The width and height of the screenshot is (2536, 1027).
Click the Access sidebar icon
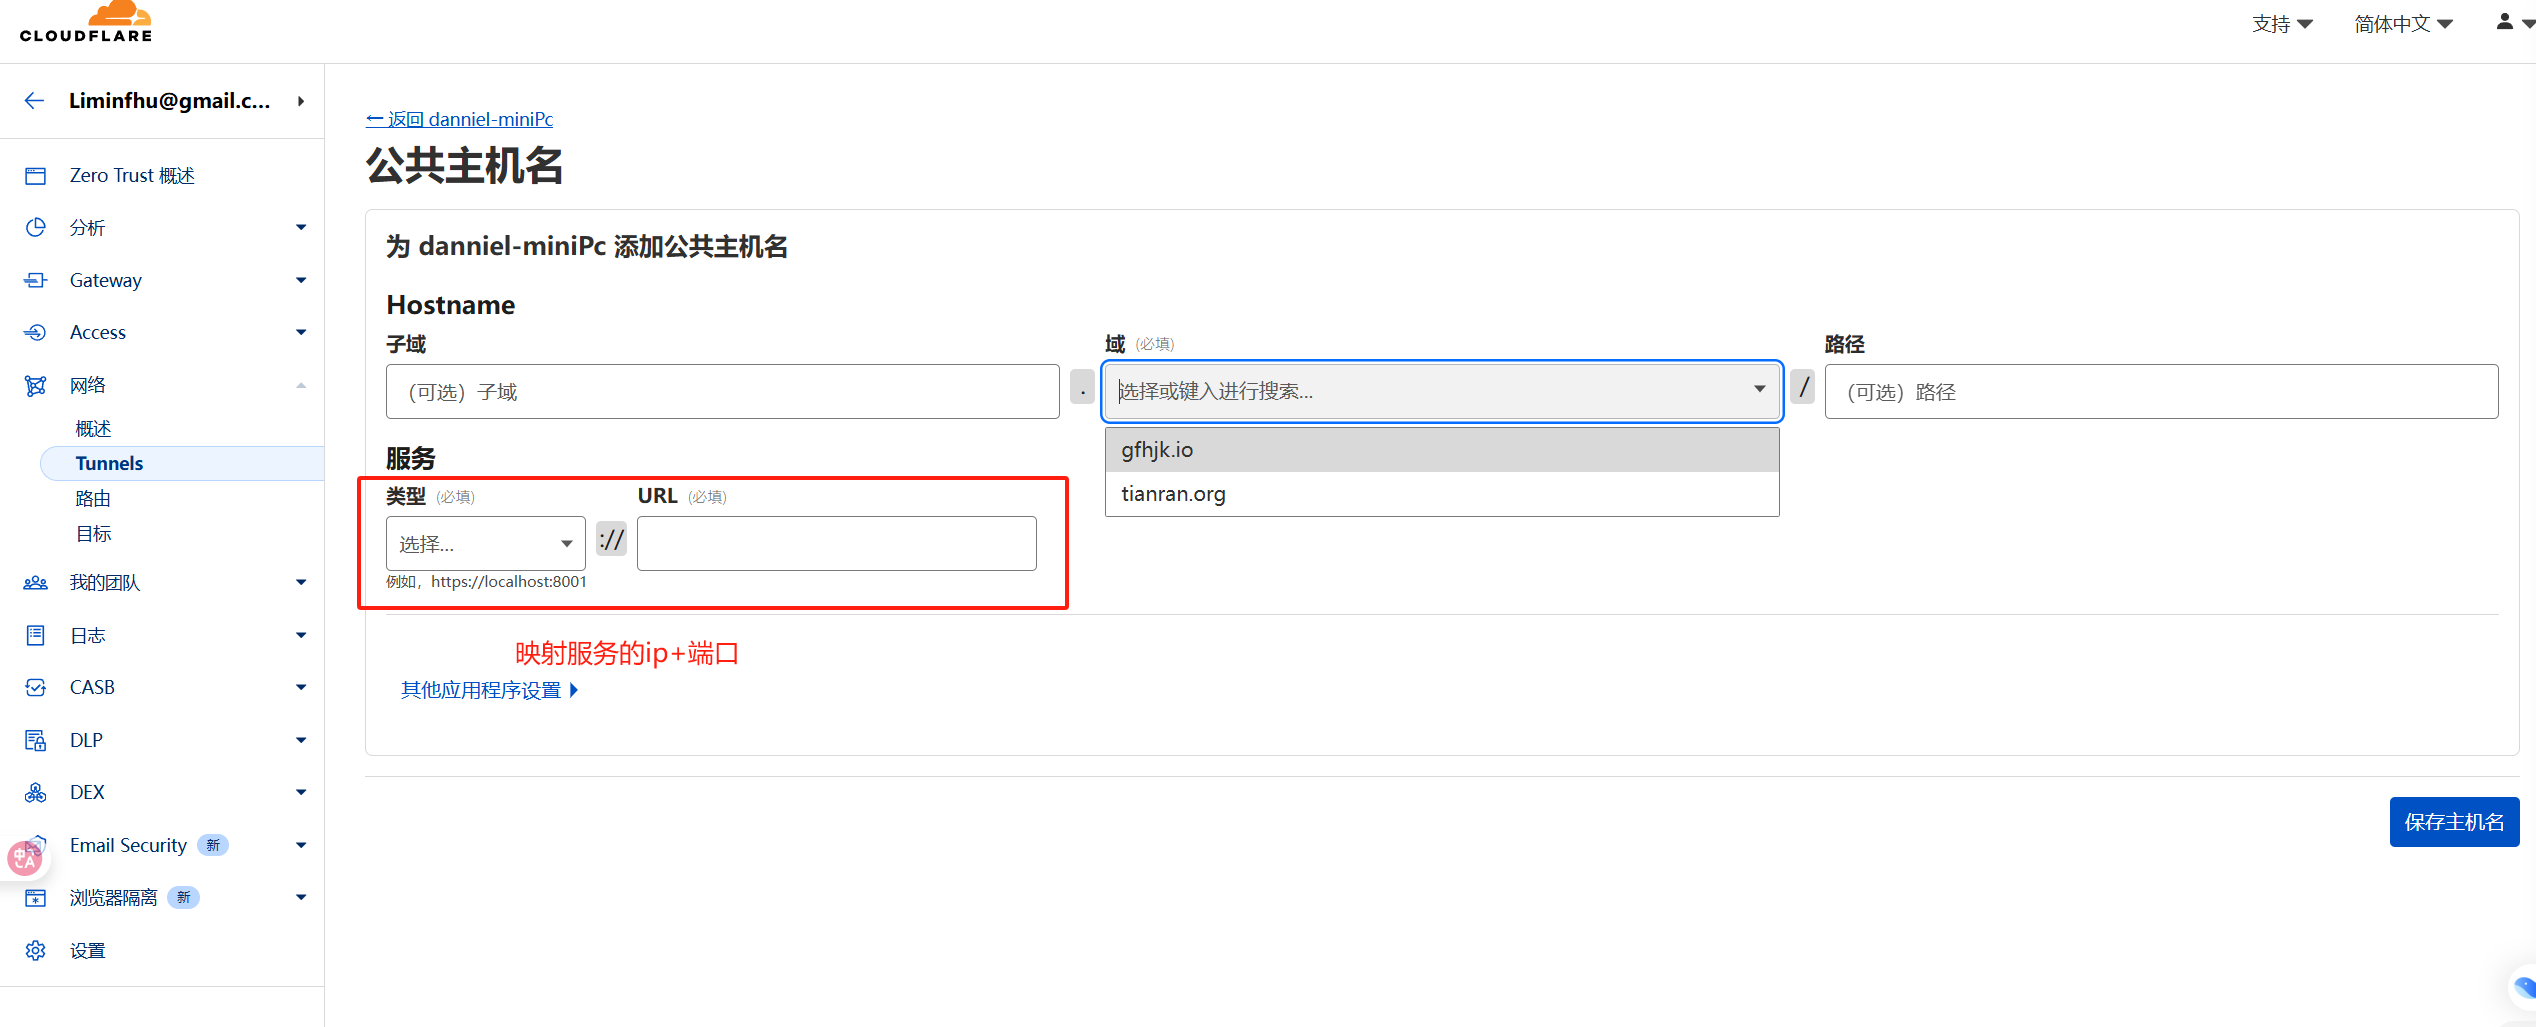click(x=35, y=332)
